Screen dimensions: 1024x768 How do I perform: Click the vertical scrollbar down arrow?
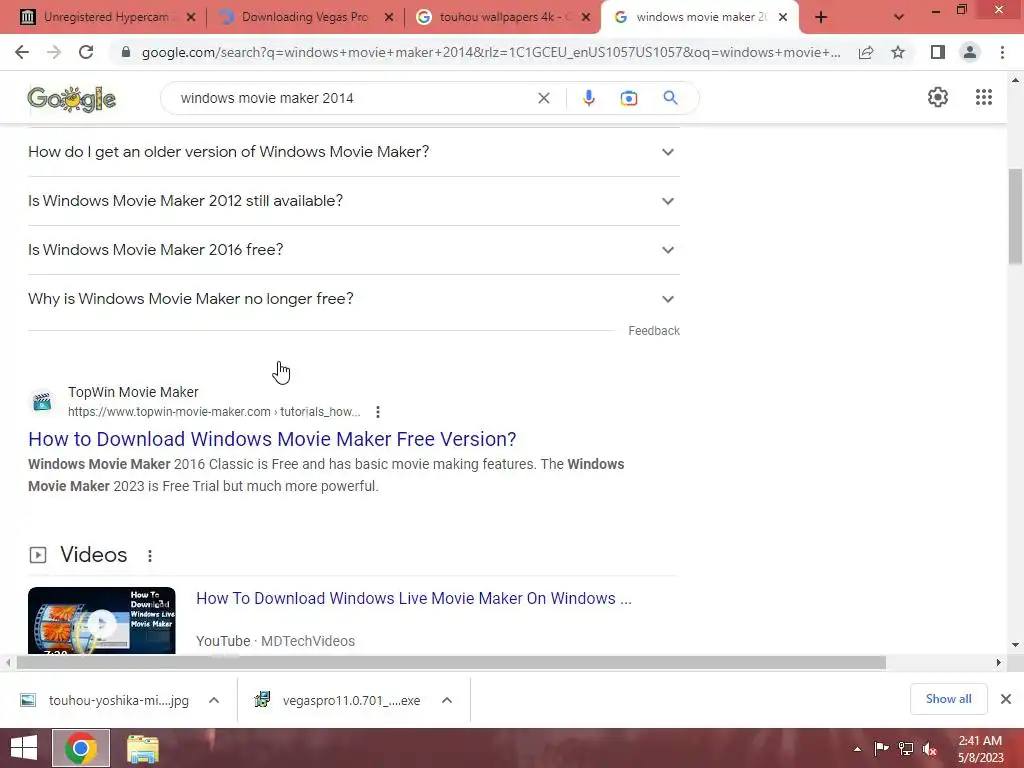tap(1015, 645)
